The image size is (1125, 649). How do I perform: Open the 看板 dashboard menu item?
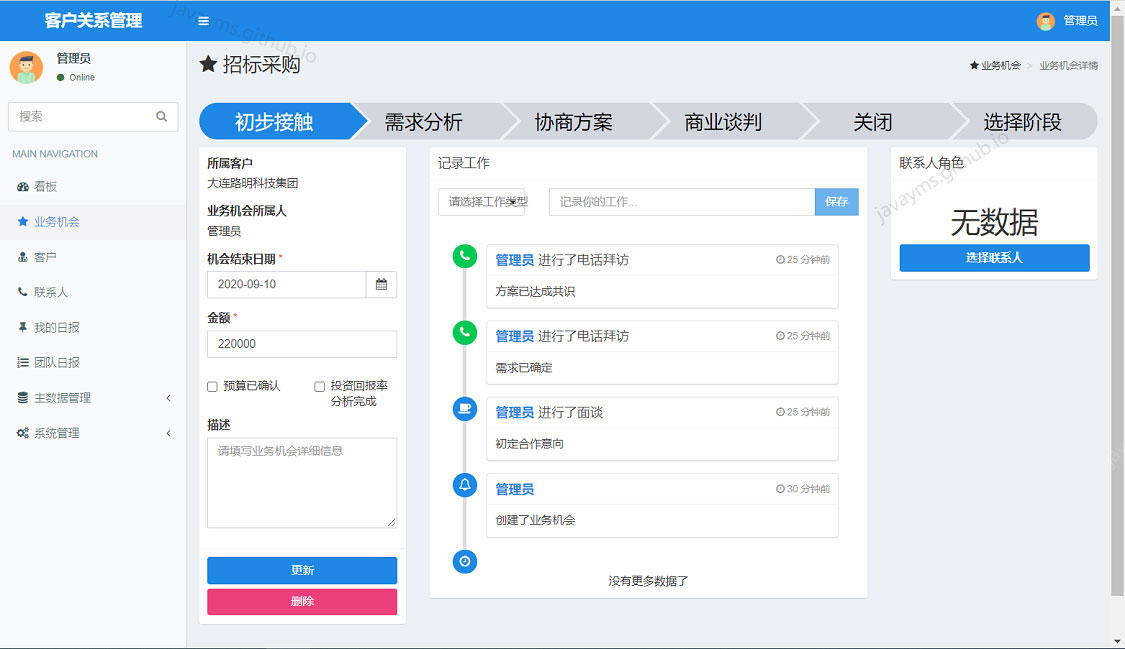[93, 186]
